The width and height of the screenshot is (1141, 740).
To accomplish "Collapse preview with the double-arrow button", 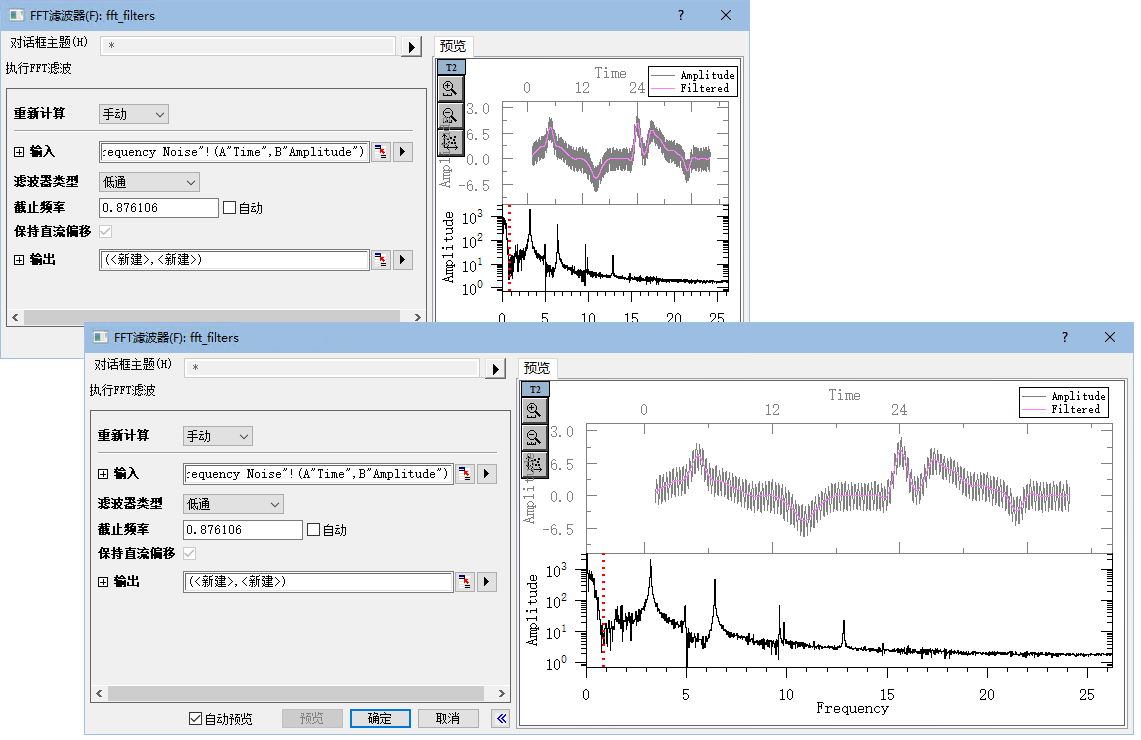I will click(x=501, y=719).
